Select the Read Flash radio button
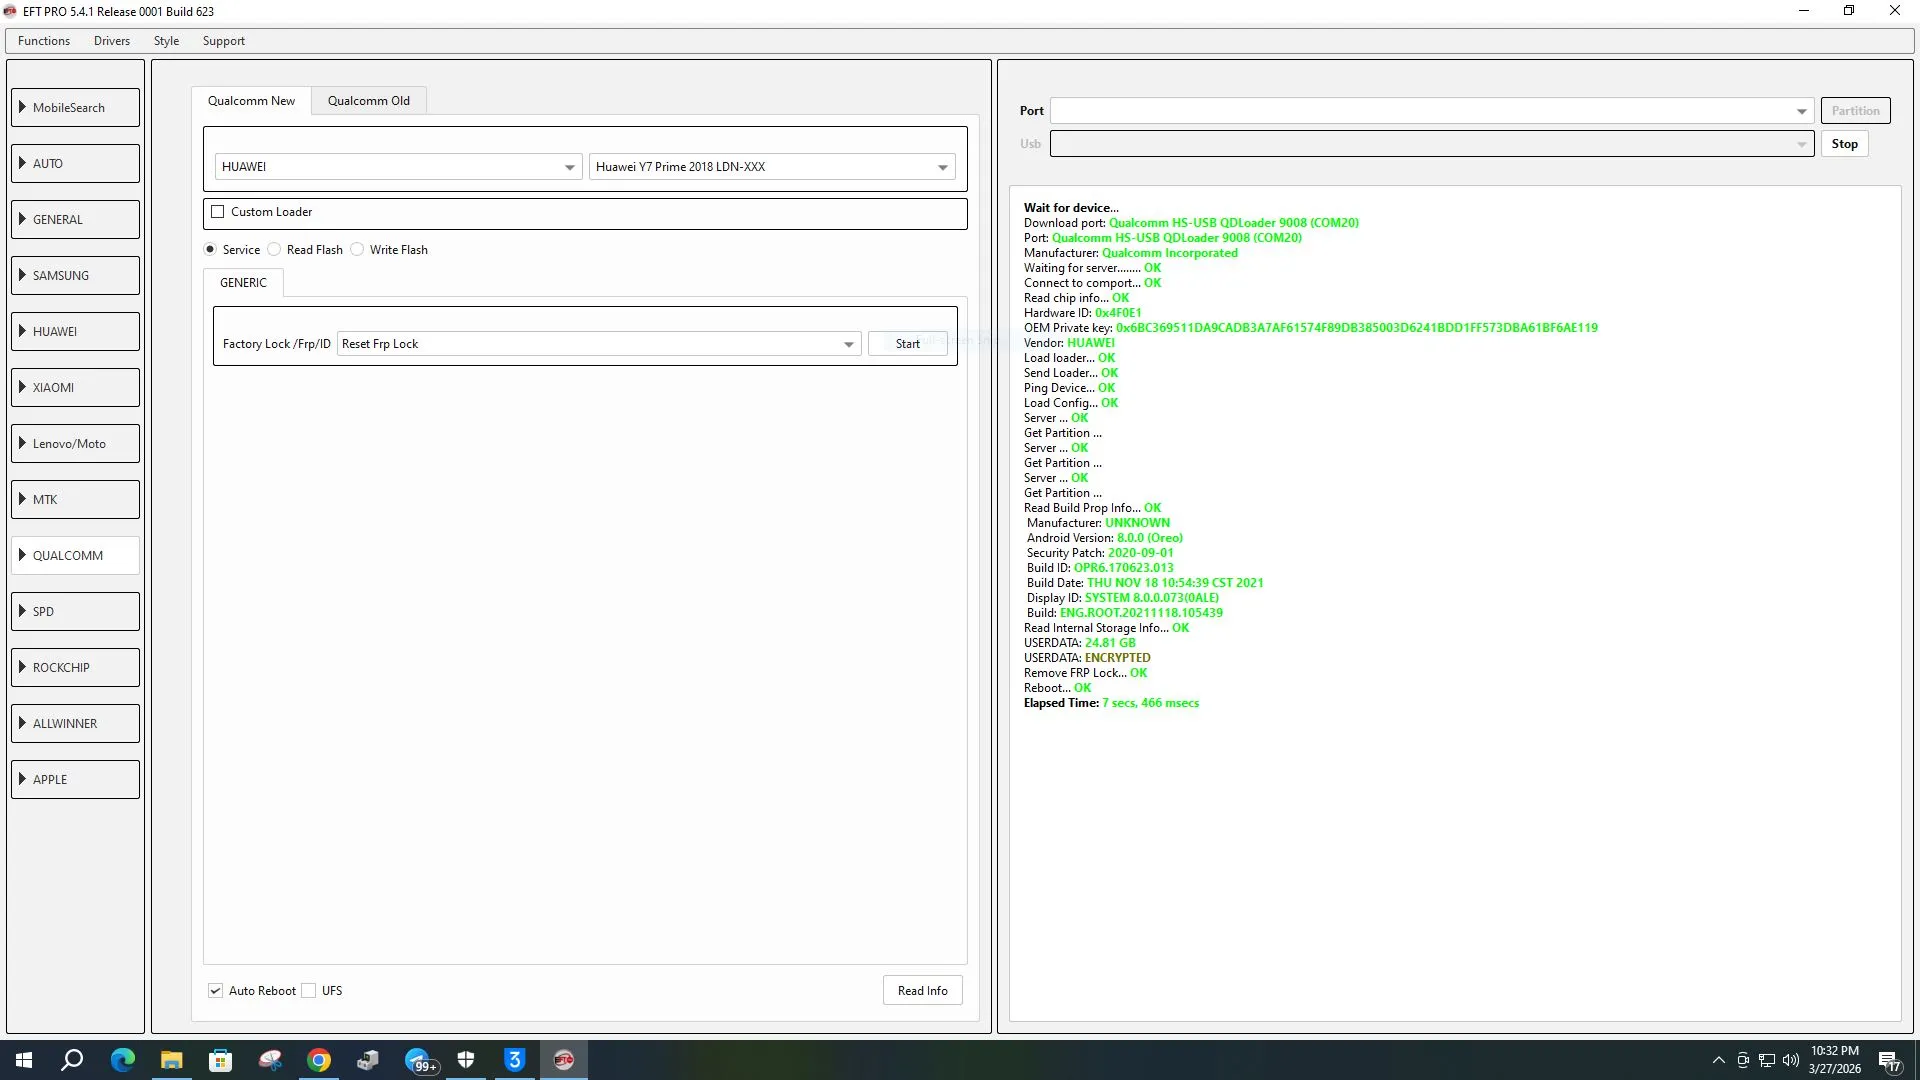The width and height of the screenshot is (1920, 1080). coord(275,250)
